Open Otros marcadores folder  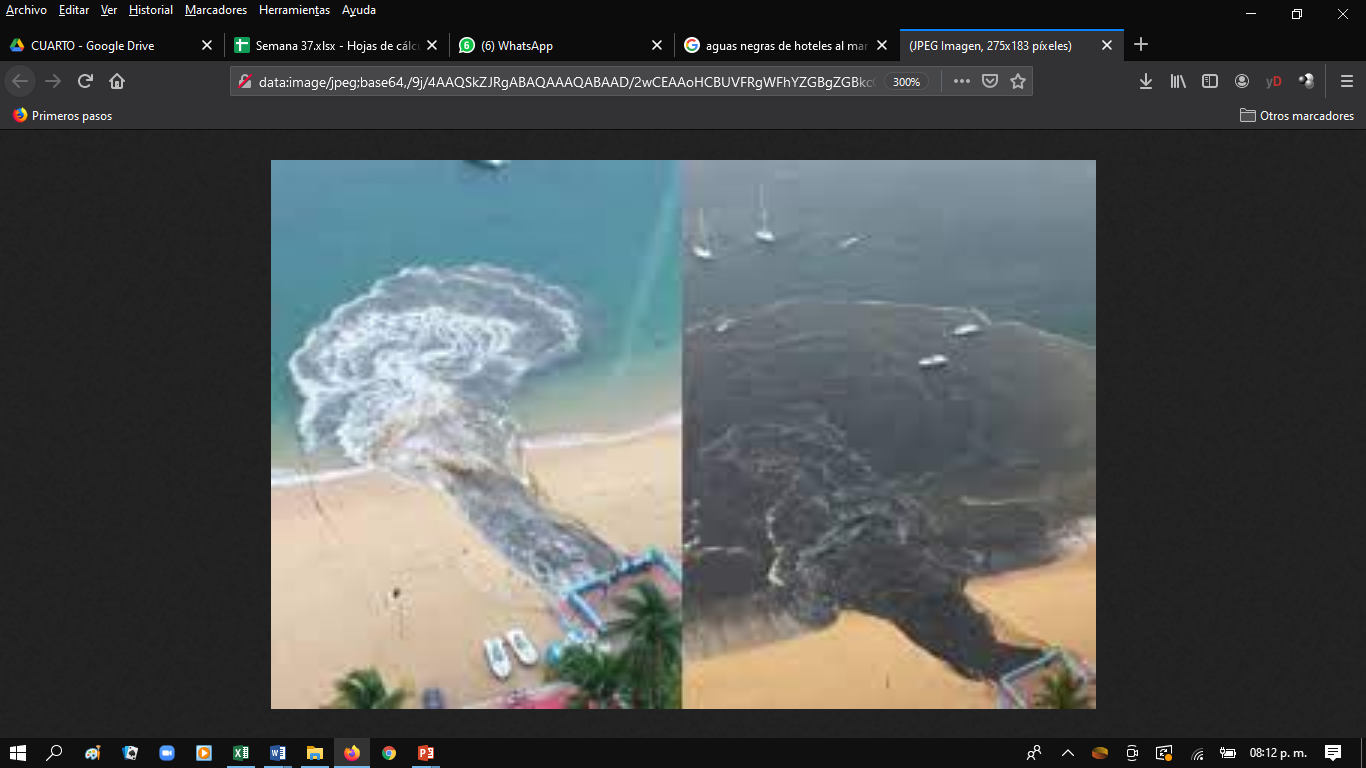point(1297,116)
